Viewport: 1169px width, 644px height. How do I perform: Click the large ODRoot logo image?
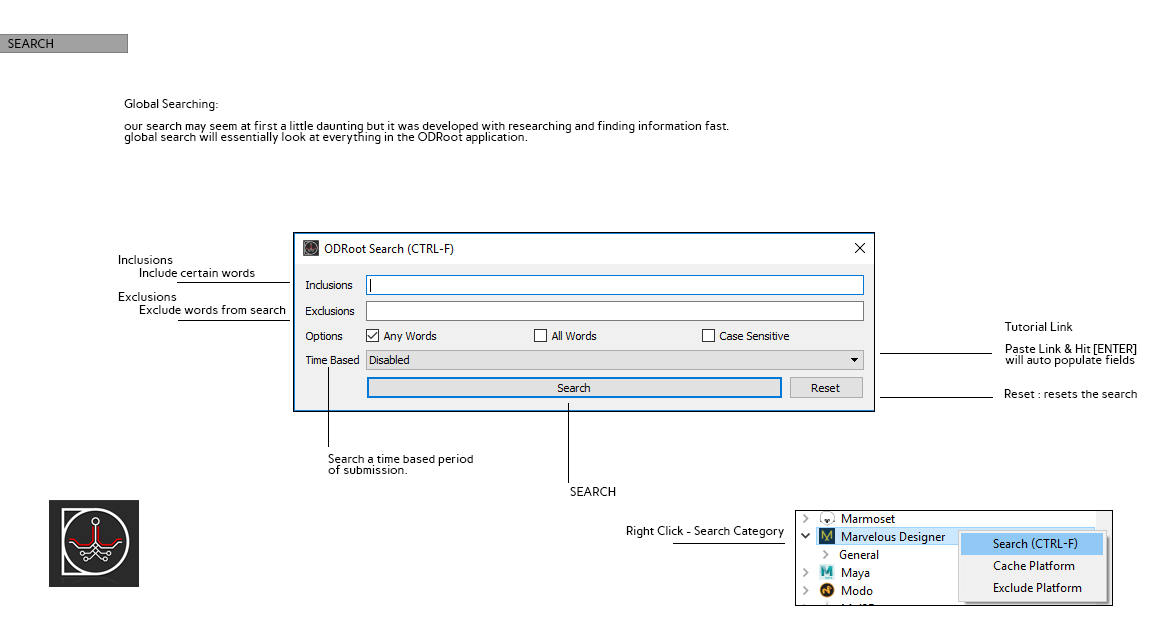[x=94, y=543]
